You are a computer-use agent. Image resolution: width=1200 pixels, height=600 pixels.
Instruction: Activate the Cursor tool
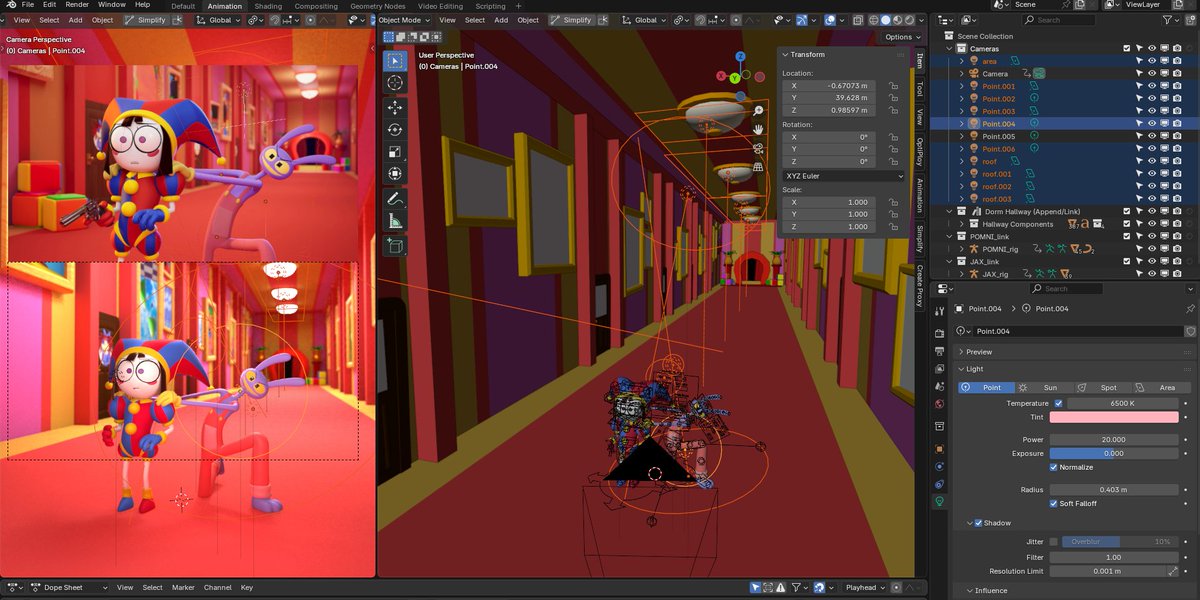click(395, 83)
